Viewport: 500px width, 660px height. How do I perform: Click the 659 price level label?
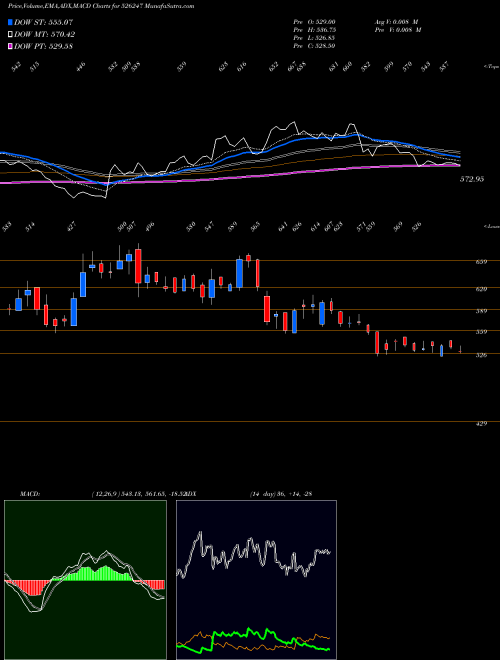tap(481, 262)
